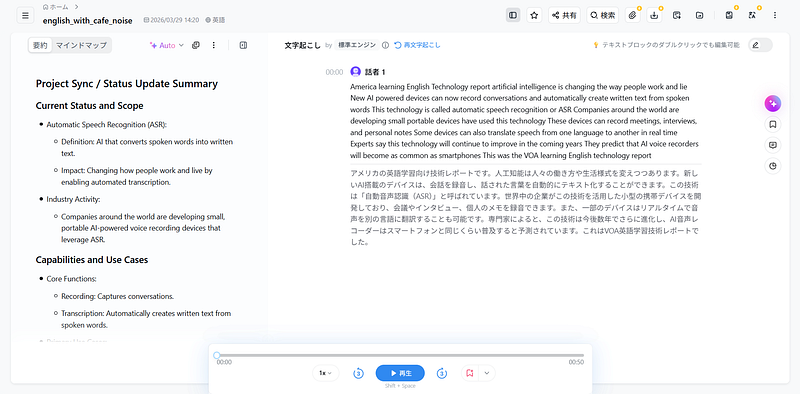Click the 2026/03/29 14:20 date label

[x=171, y=20]
